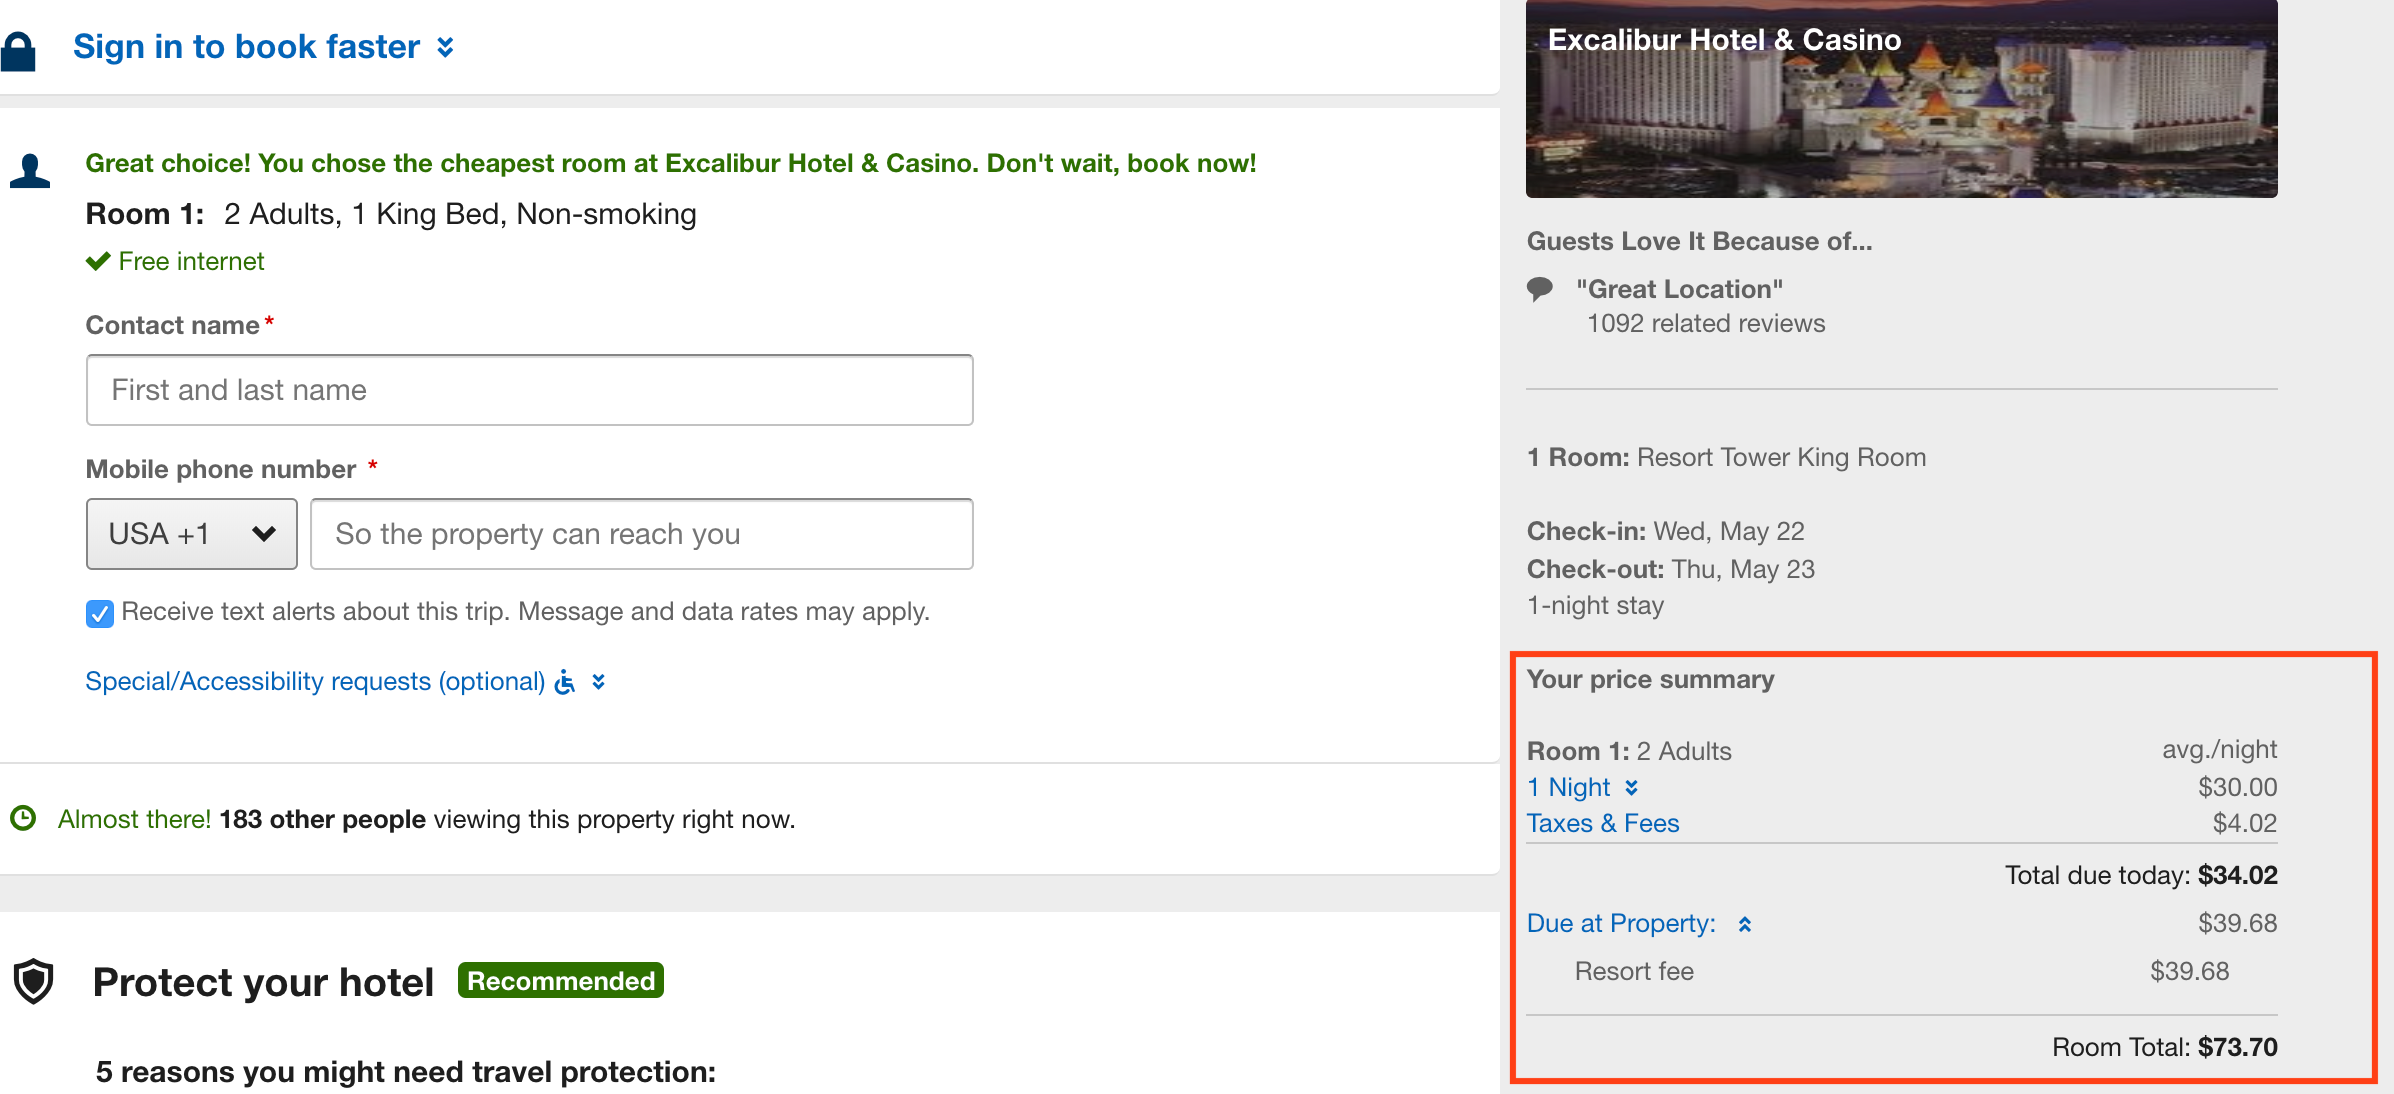
Task: Click the guest person silhouette icon
Action: (30, 171)
